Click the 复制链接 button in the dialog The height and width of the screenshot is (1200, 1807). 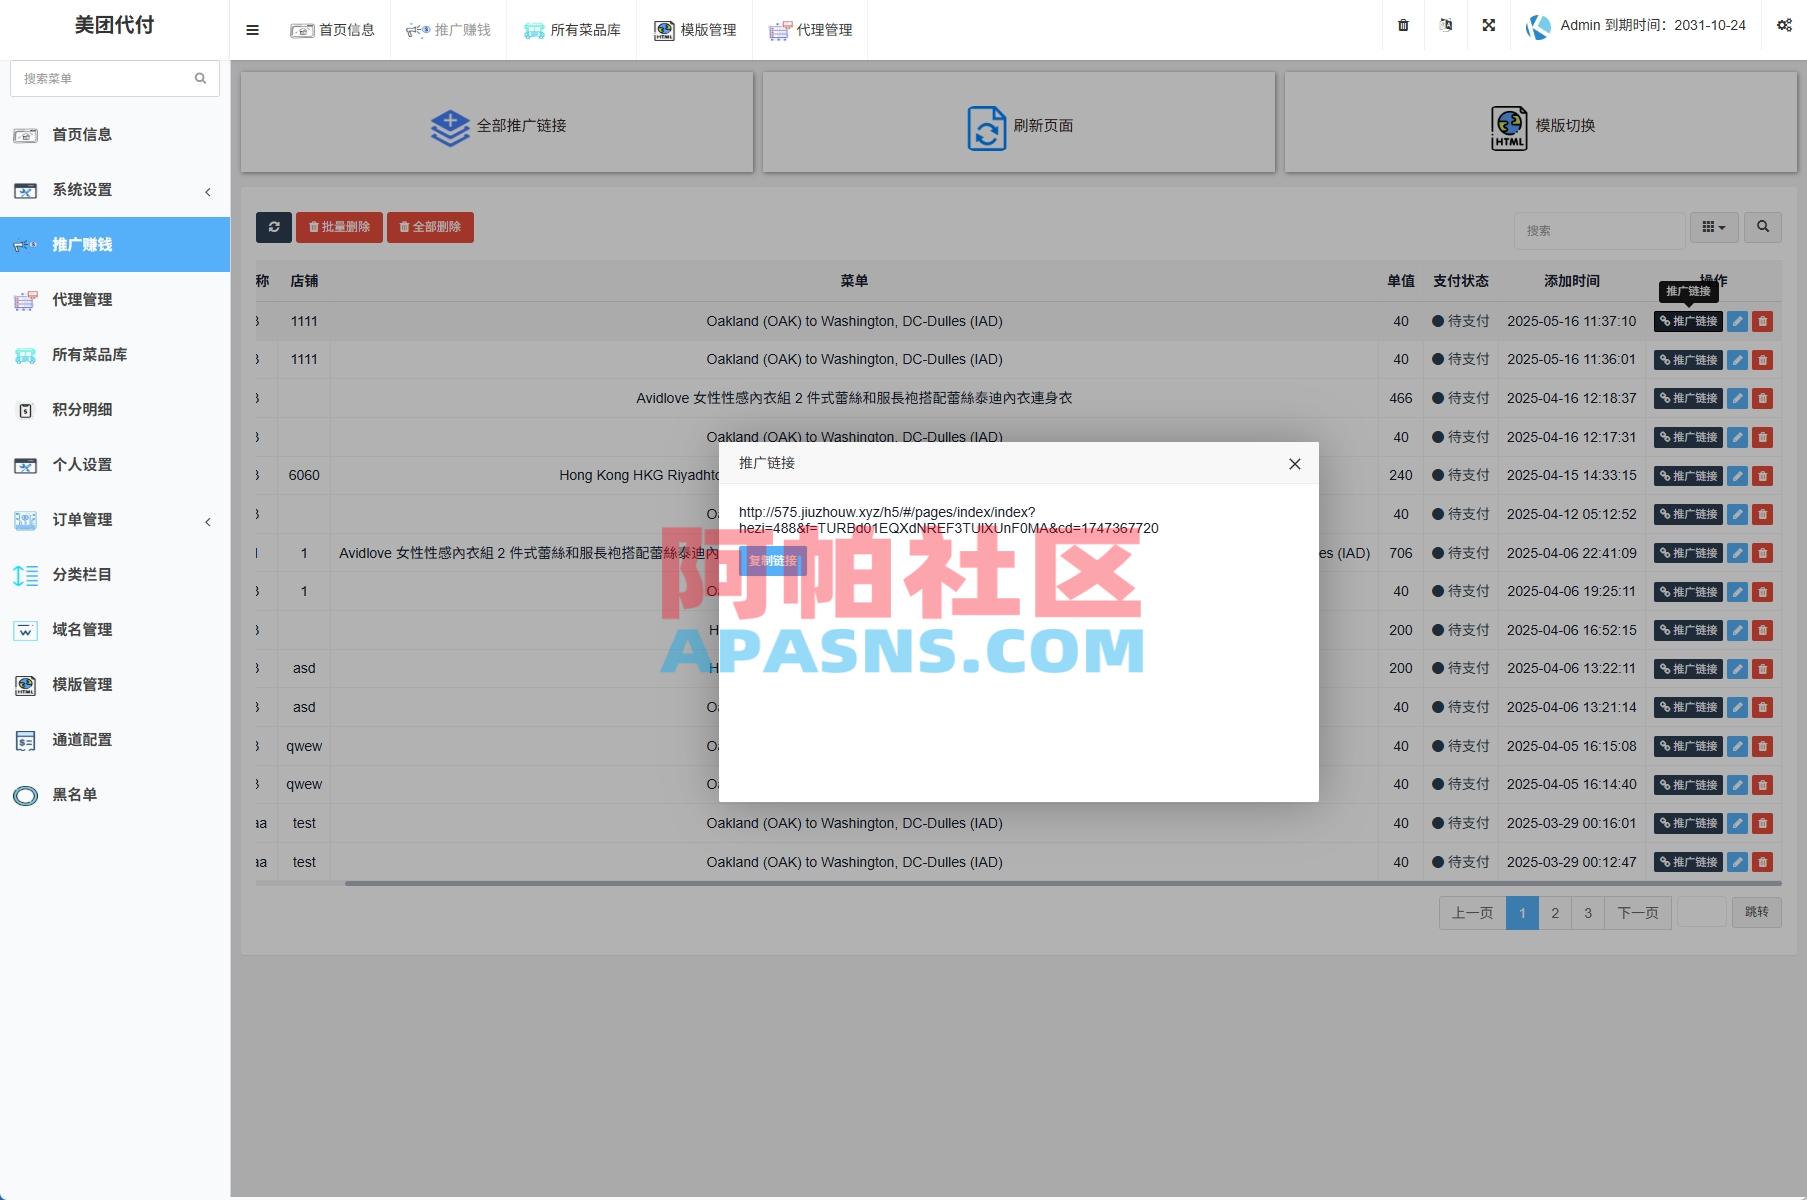771,561
